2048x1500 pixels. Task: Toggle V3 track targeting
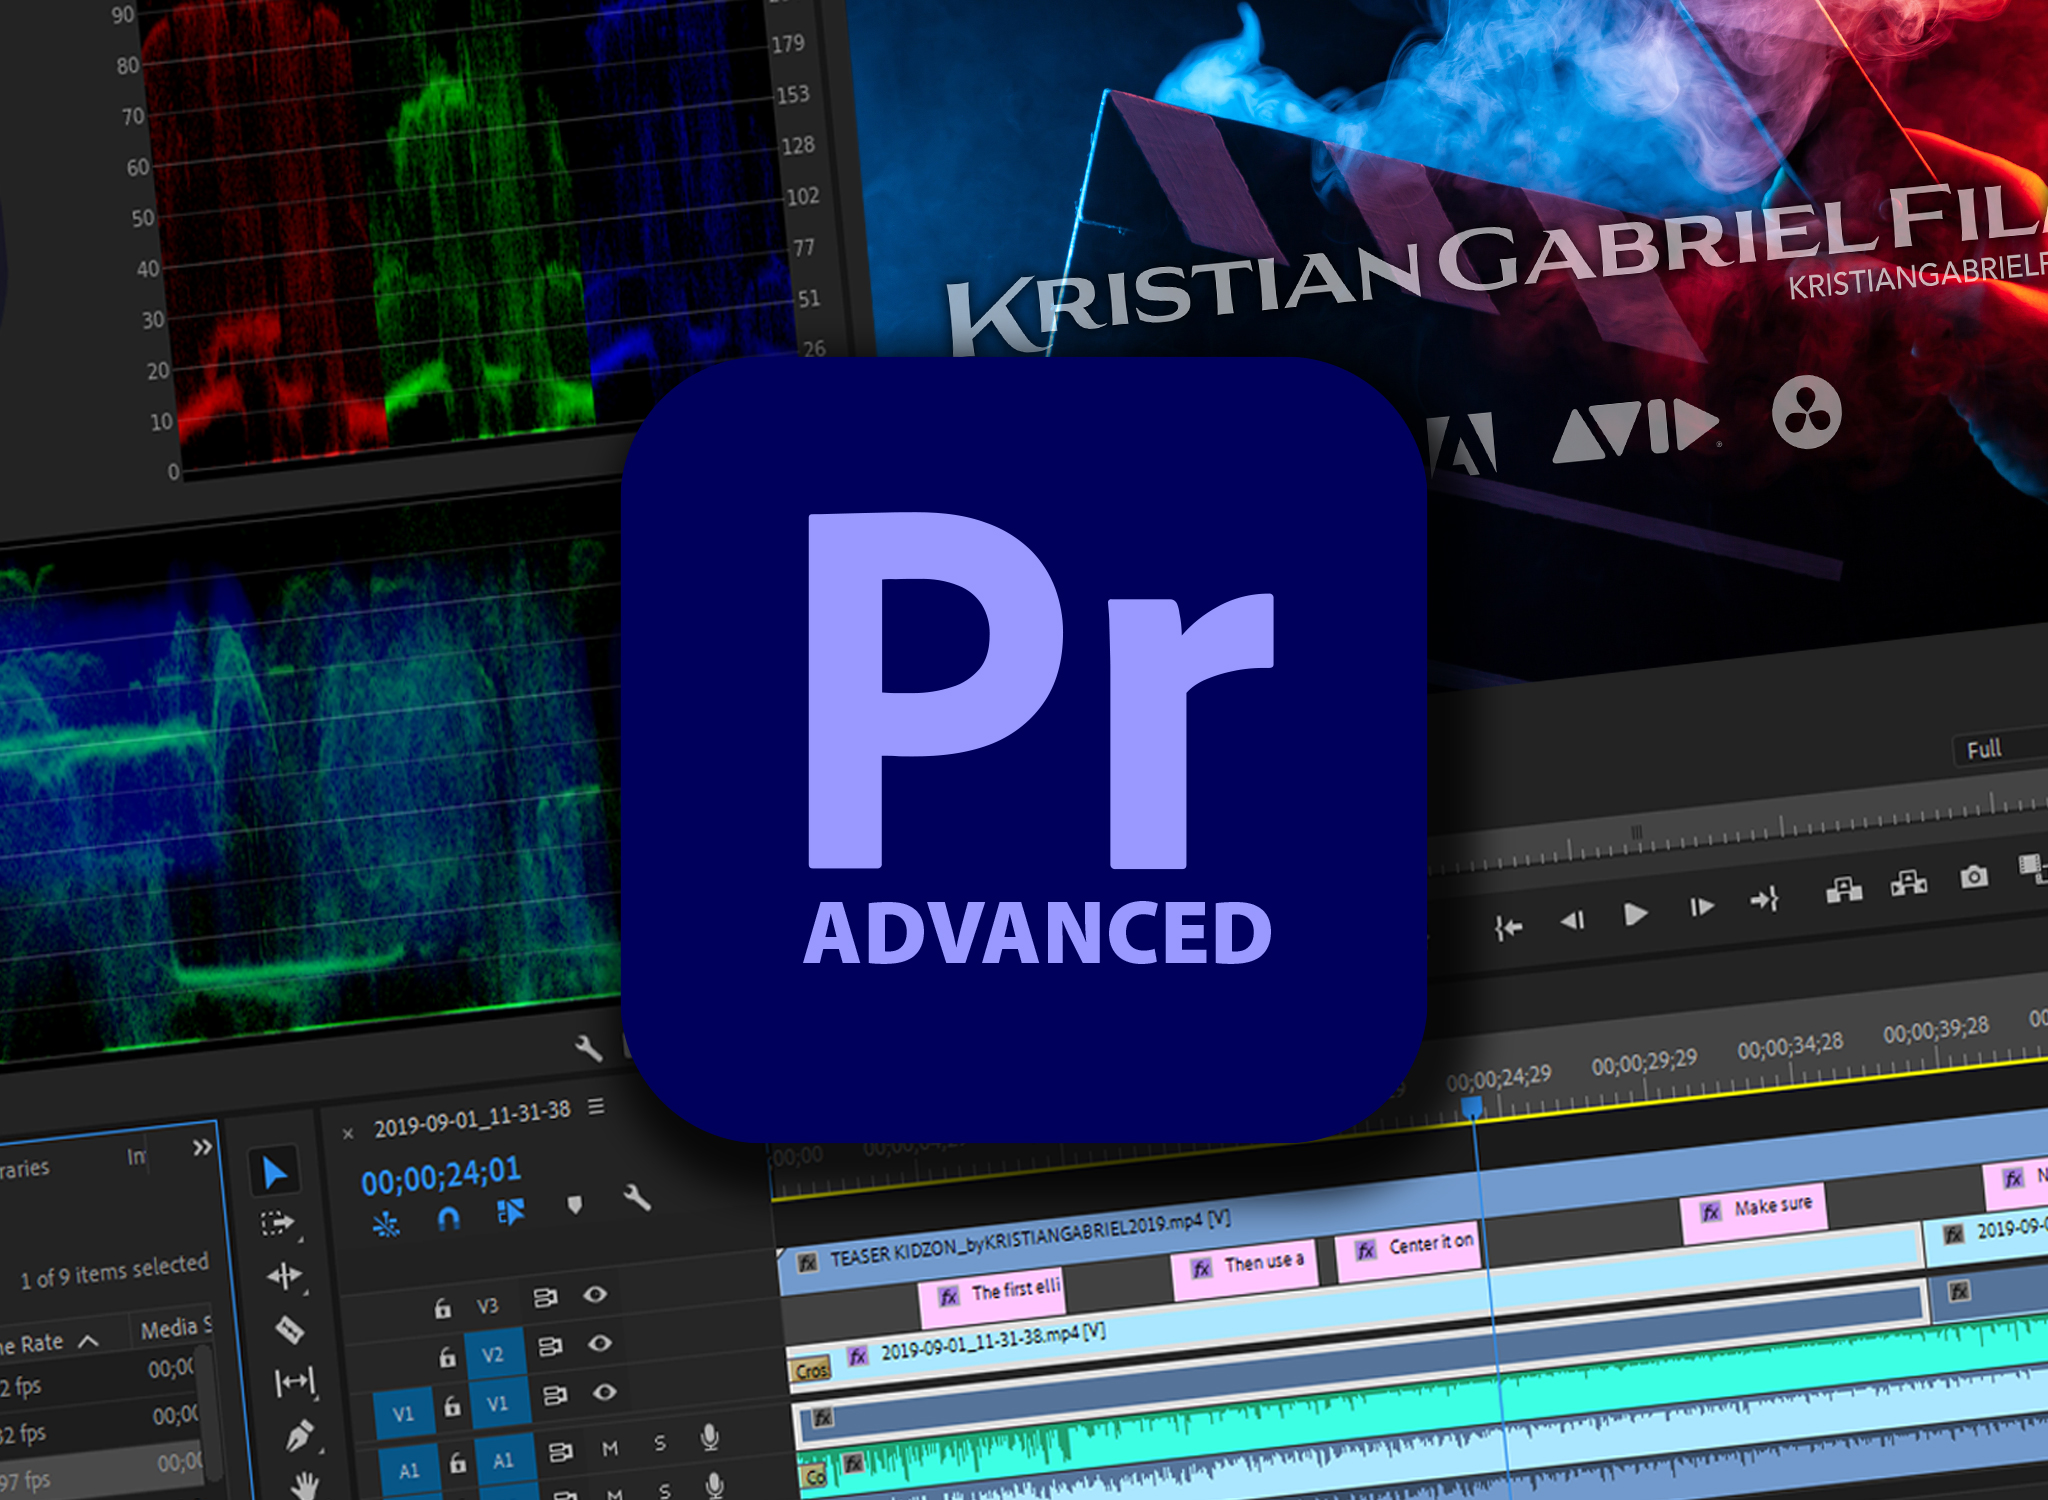pyautogui.click(x=487, y=1306)
